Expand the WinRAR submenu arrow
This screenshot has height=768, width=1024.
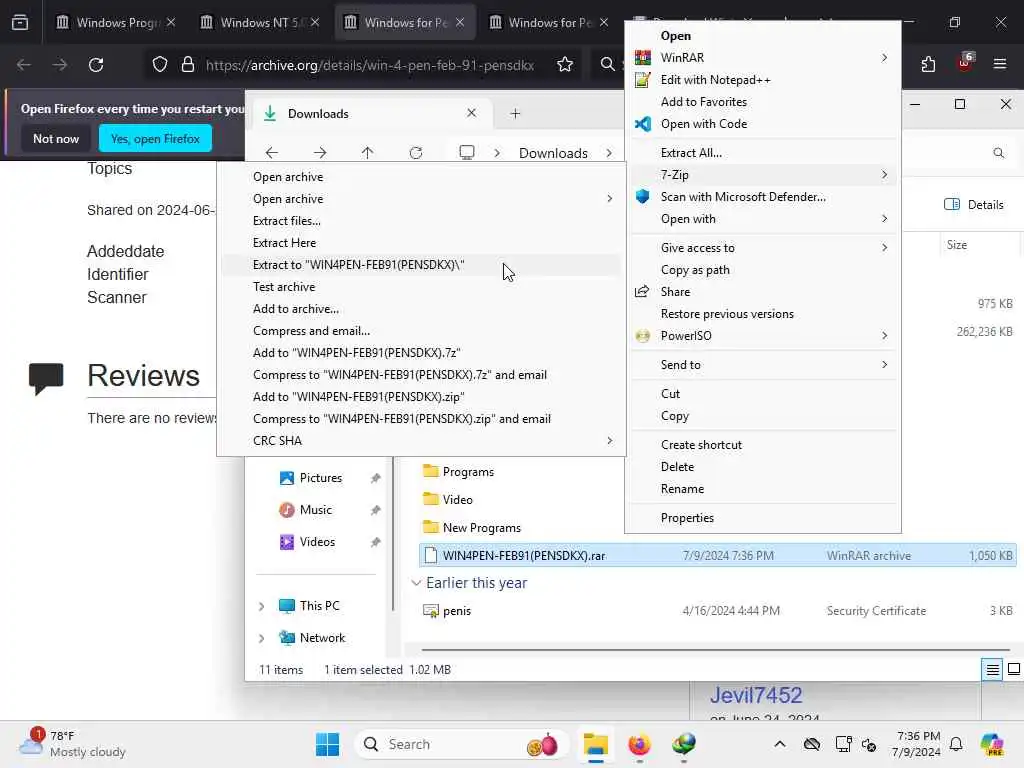coord(884,57)
